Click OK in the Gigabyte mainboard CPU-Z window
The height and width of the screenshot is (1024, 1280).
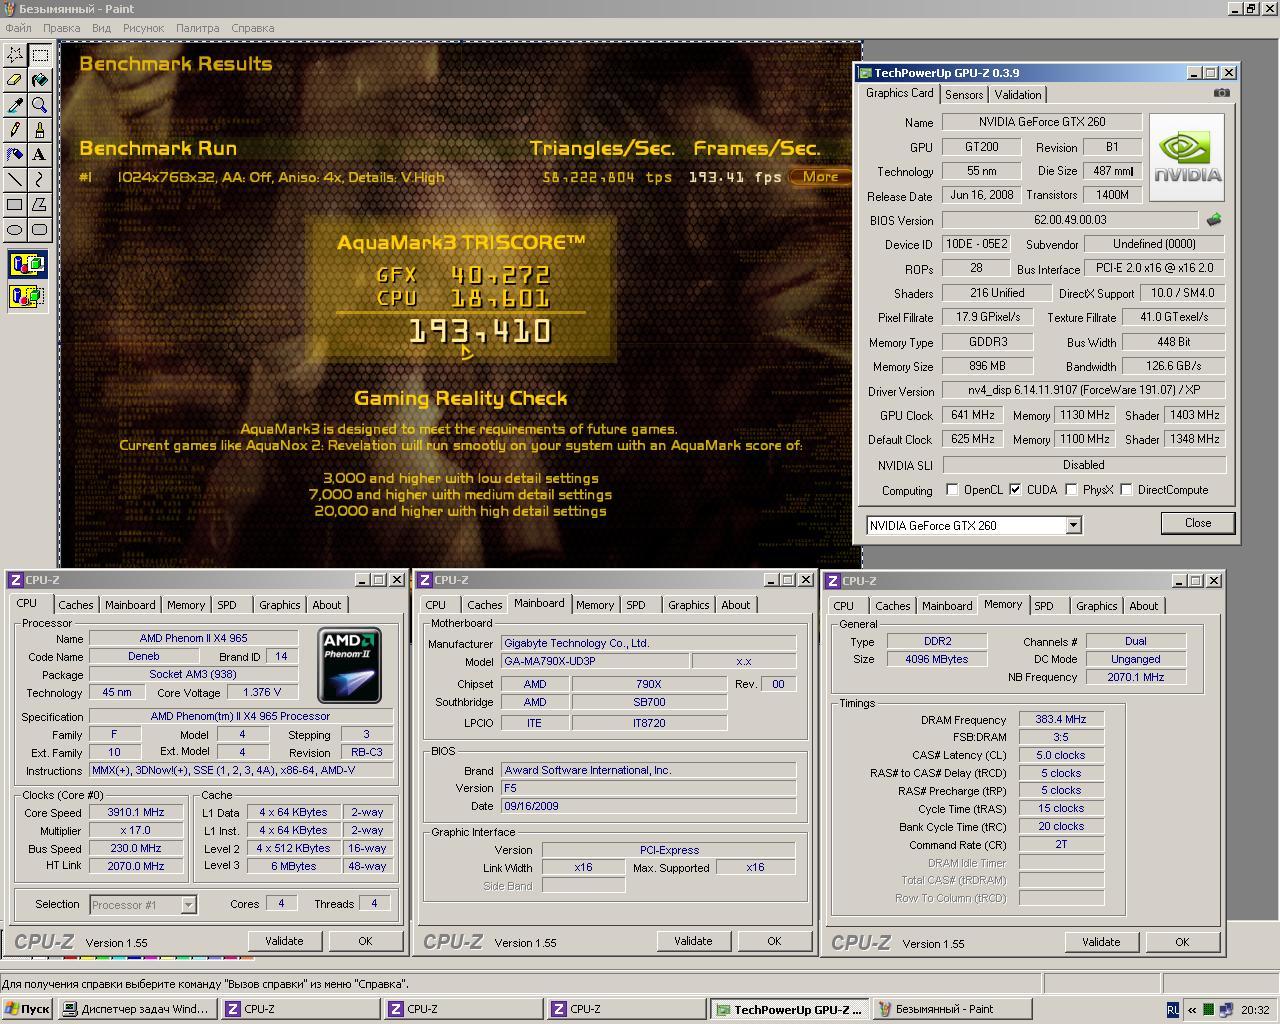(x=774, y=941)
